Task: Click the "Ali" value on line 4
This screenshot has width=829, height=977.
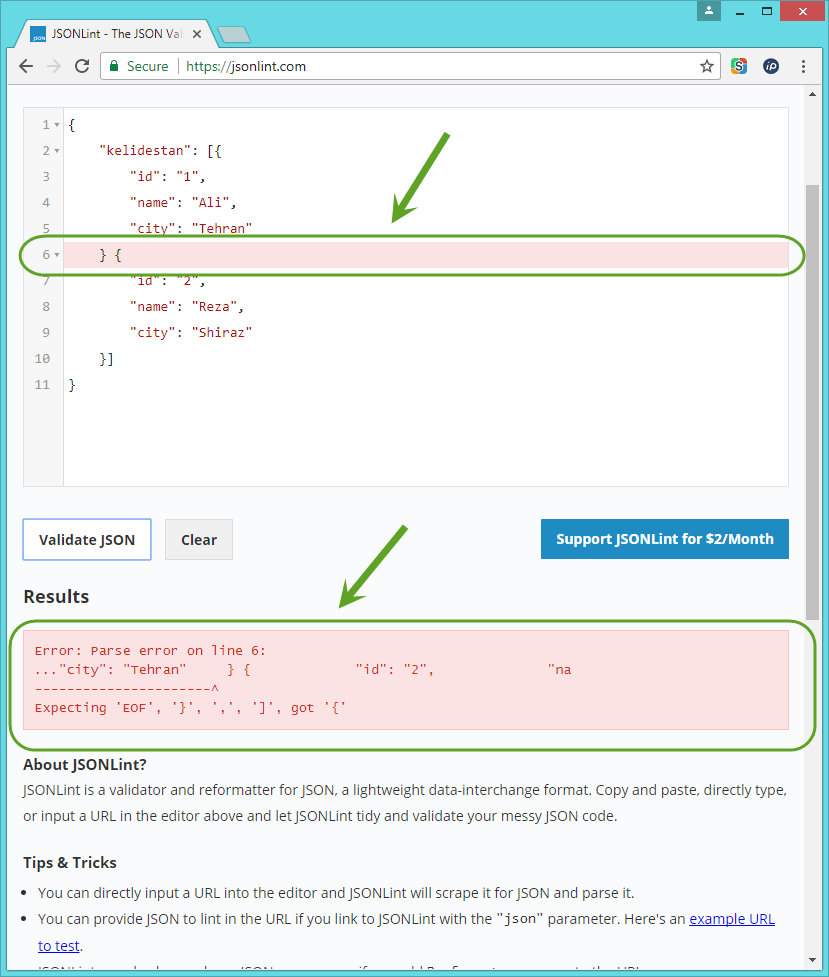Action: [x=210, y=203]
